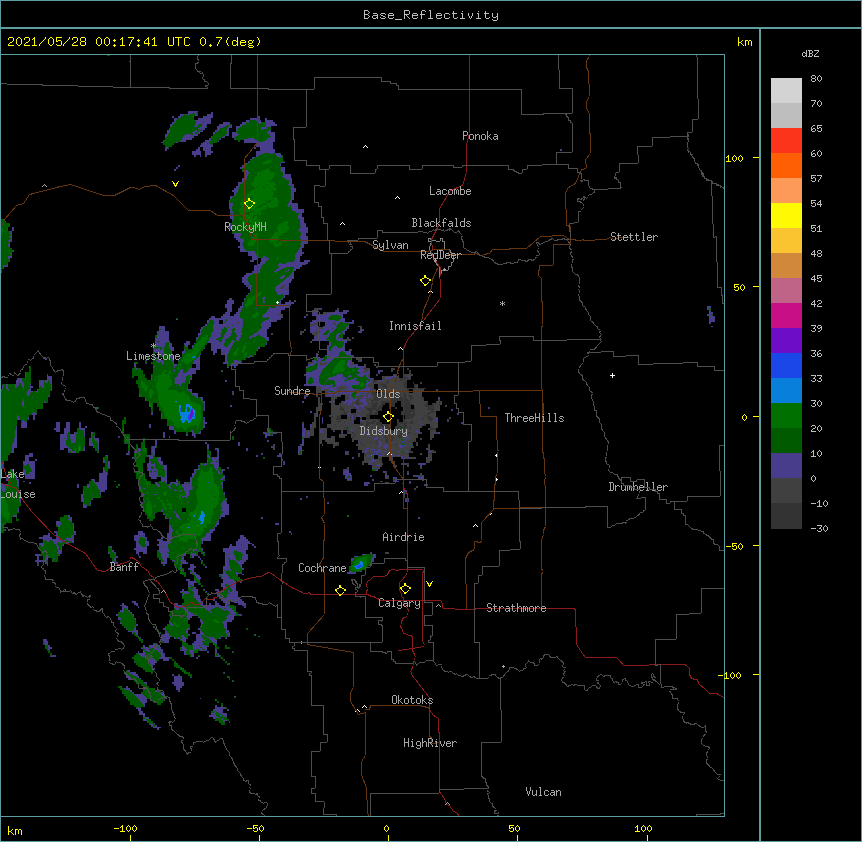
Task: Click the Olds city label
Action: pyautogui.click(x=388, y=394)
